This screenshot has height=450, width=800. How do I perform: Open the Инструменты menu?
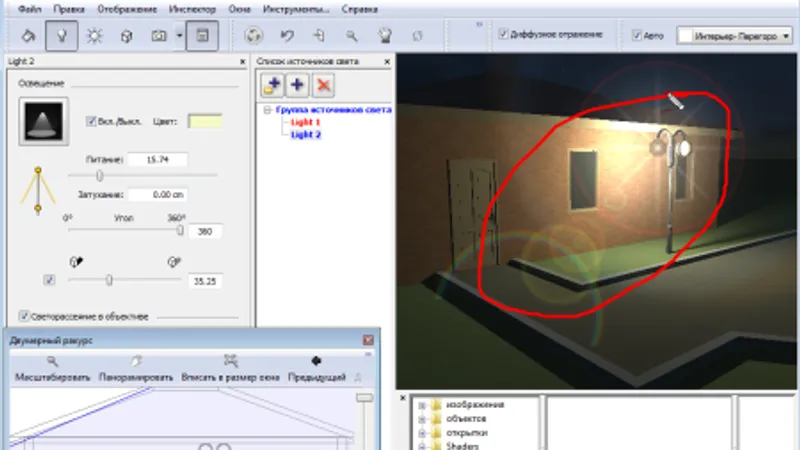coord(296,9)
